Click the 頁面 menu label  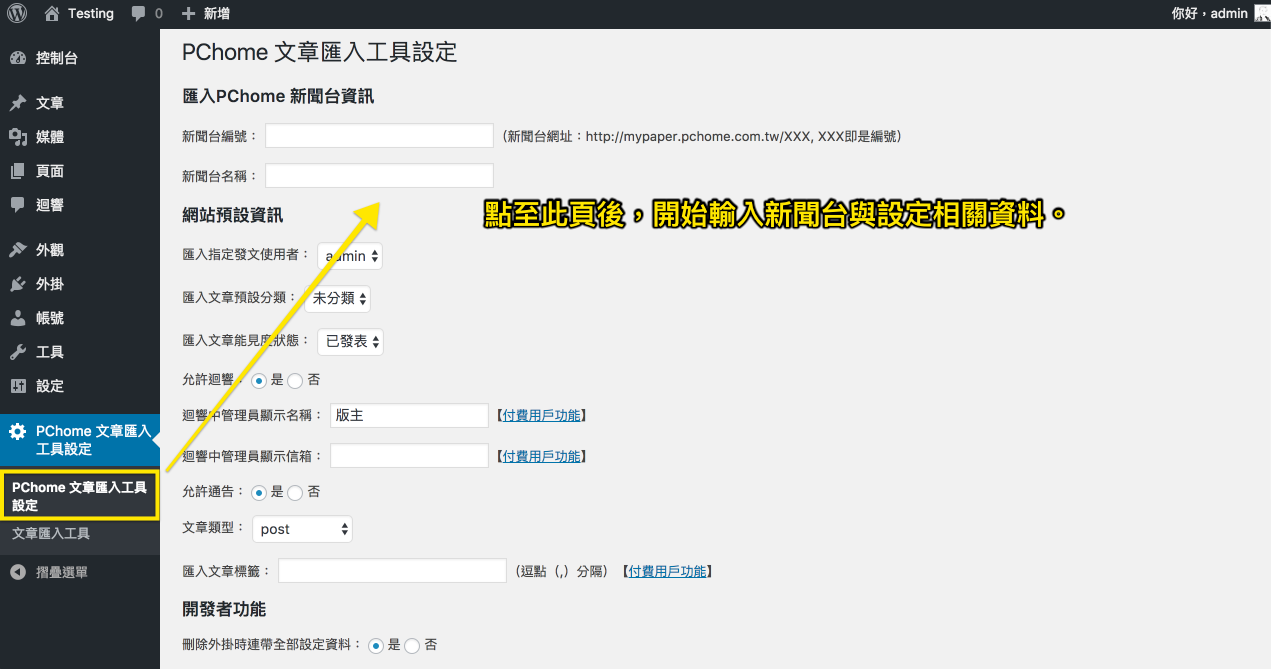(50, 171)
